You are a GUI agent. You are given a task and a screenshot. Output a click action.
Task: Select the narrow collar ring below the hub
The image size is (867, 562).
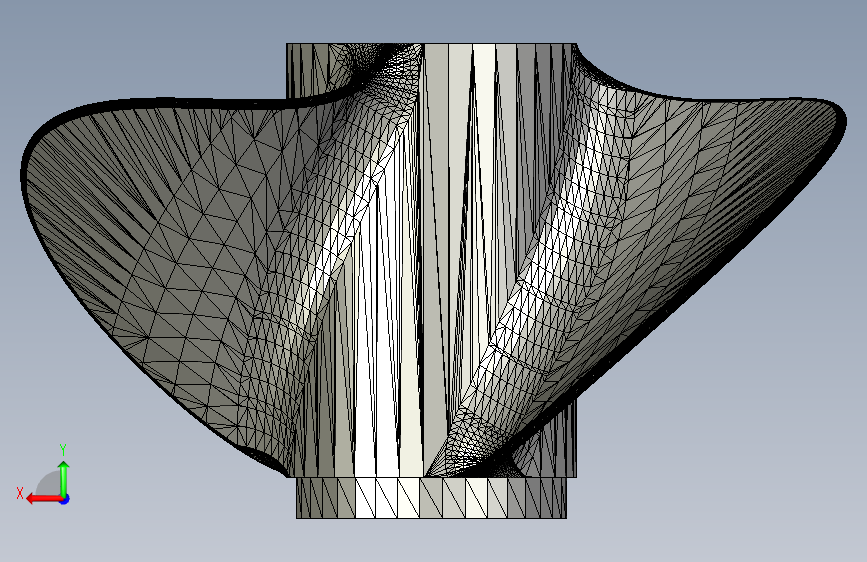[431, 498]
